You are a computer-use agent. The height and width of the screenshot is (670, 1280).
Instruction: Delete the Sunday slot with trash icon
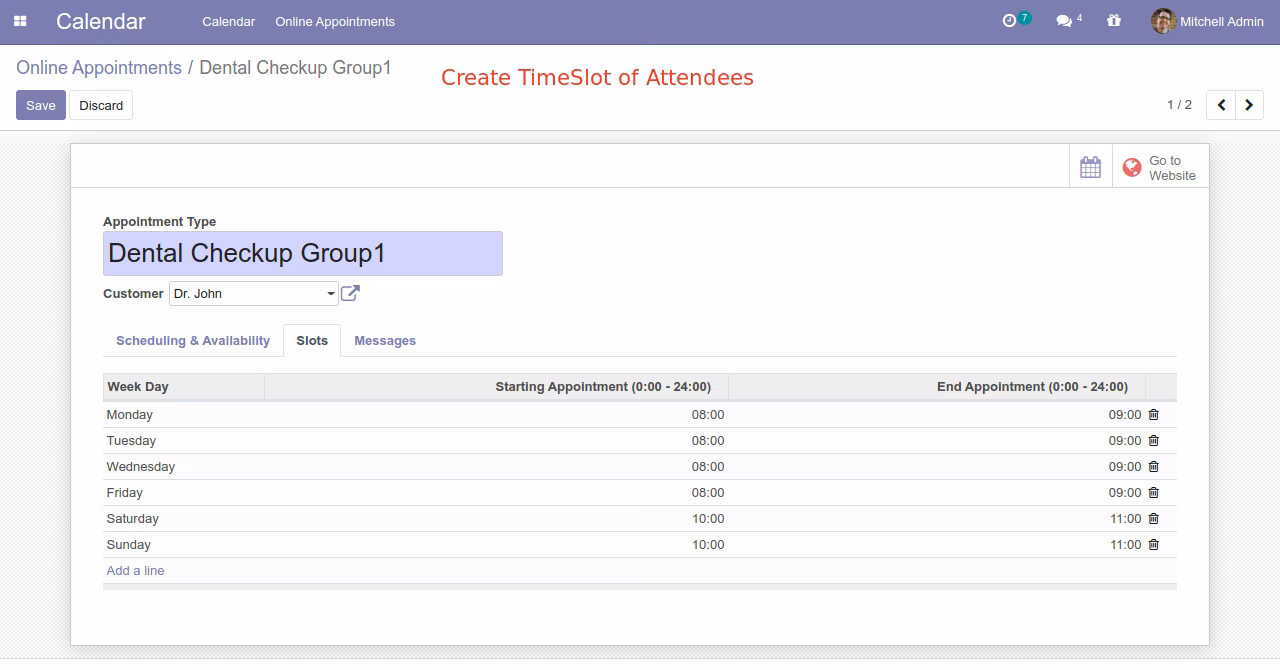click(x=1154, y=544)
